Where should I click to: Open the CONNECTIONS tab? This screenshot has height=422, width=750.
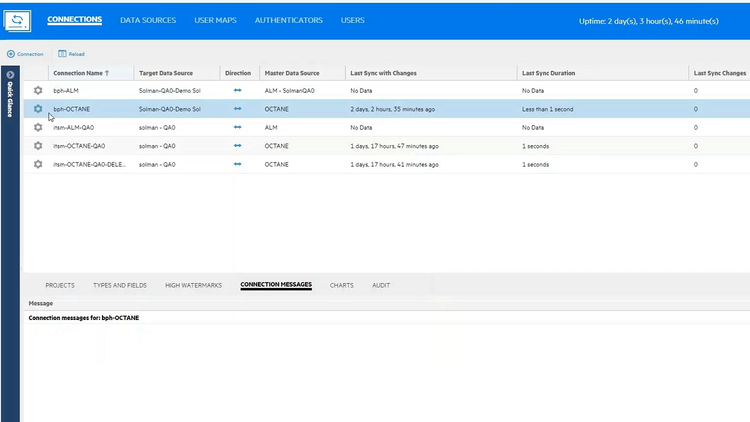[75, 20]
